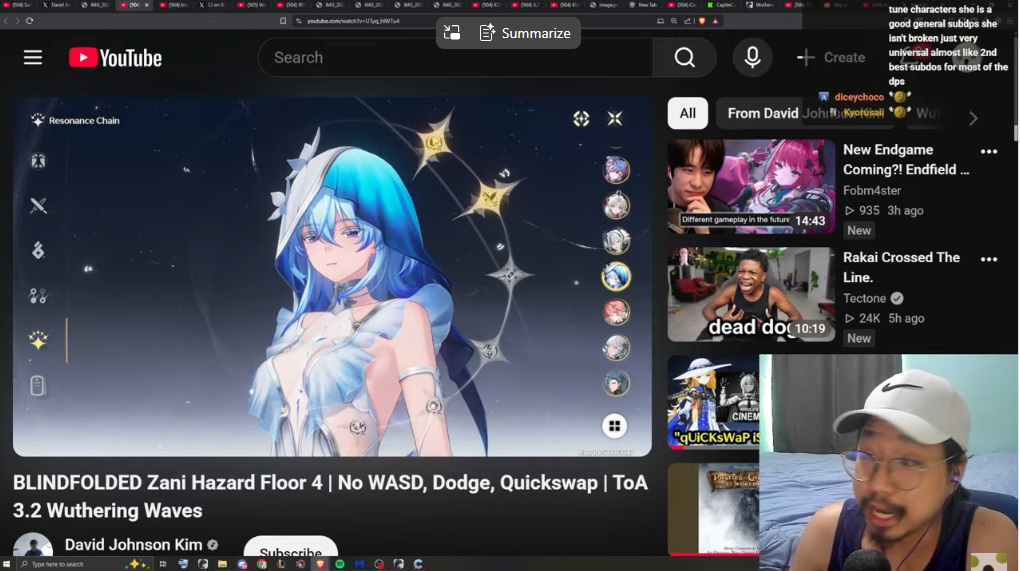Open Spotify from the taskbar
This screenshot has height=571, width=1020.
(340, 564)
